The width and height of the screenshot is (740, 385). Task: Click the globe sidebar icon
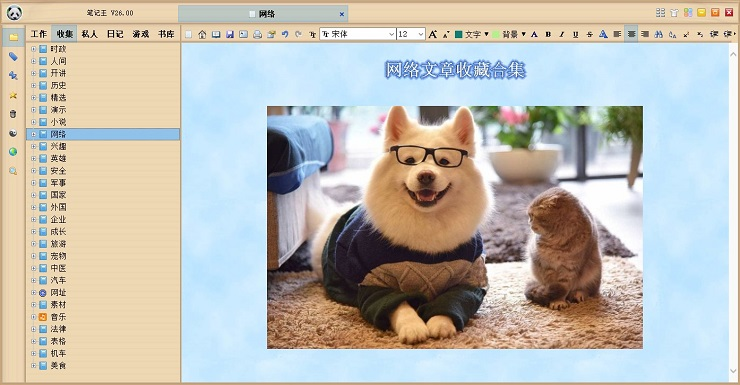(x=13, y=152)
